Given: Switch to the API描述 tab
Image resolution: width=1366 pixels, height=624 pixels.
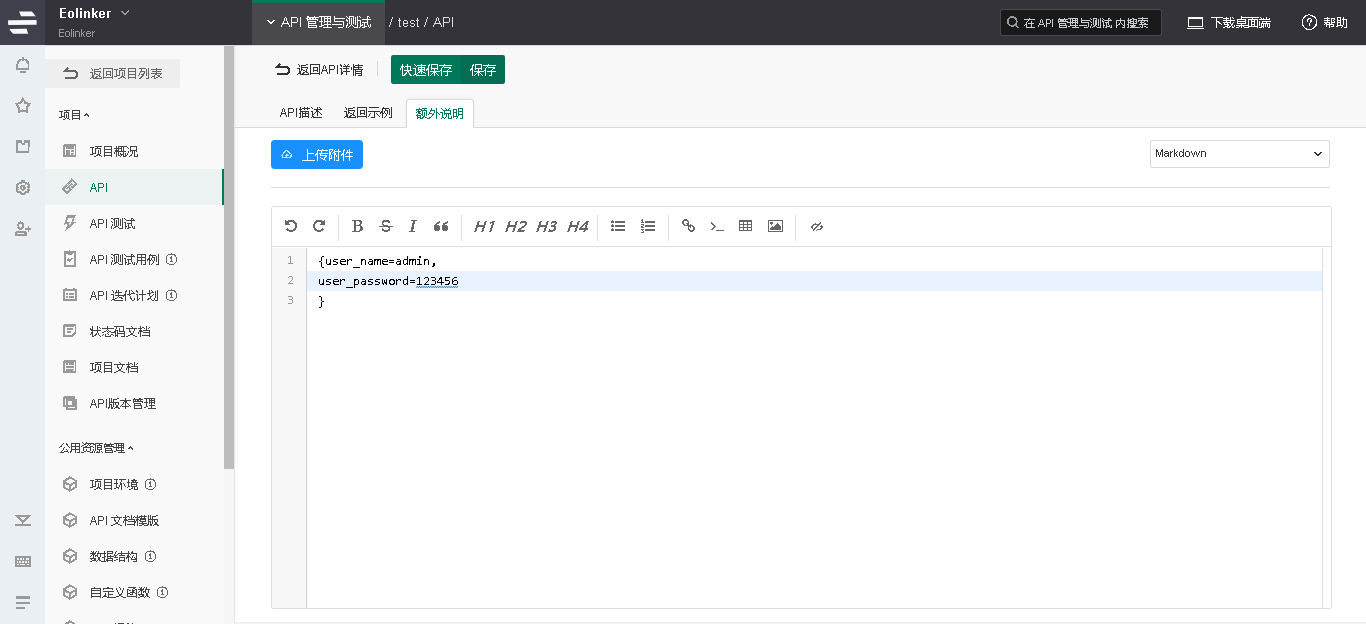Looking at the screenshot, I should [301, 113].
